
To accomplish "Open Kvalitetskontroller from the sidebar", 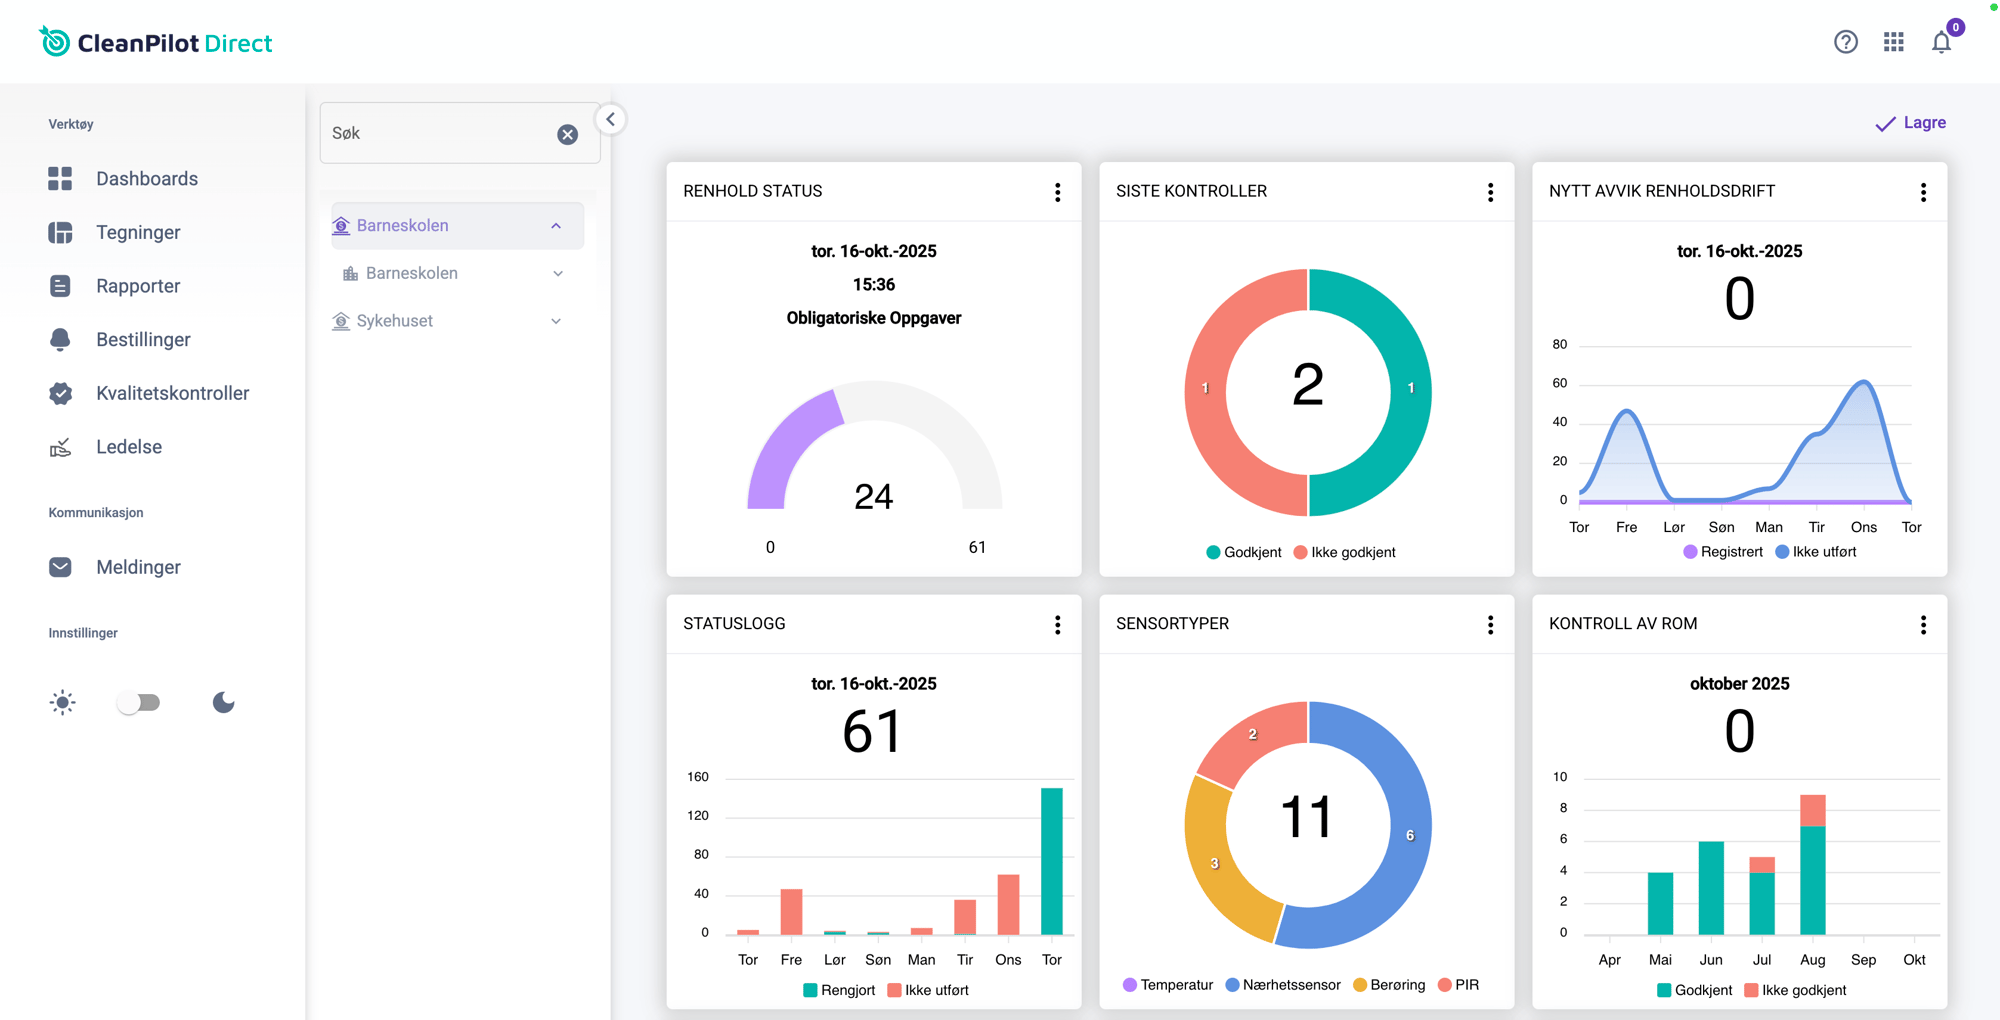I will [x=172, y=393].
